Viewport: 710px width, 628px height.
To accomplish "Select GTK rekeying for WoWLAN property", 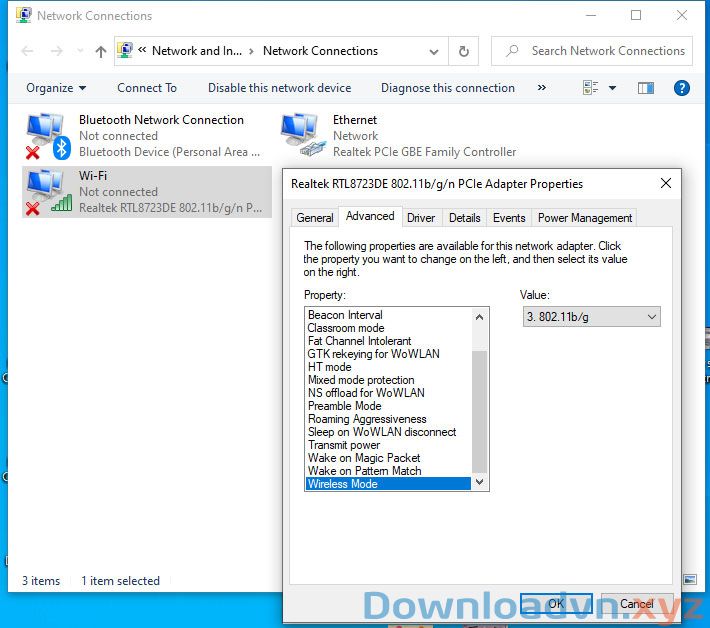I will (388, 354).
